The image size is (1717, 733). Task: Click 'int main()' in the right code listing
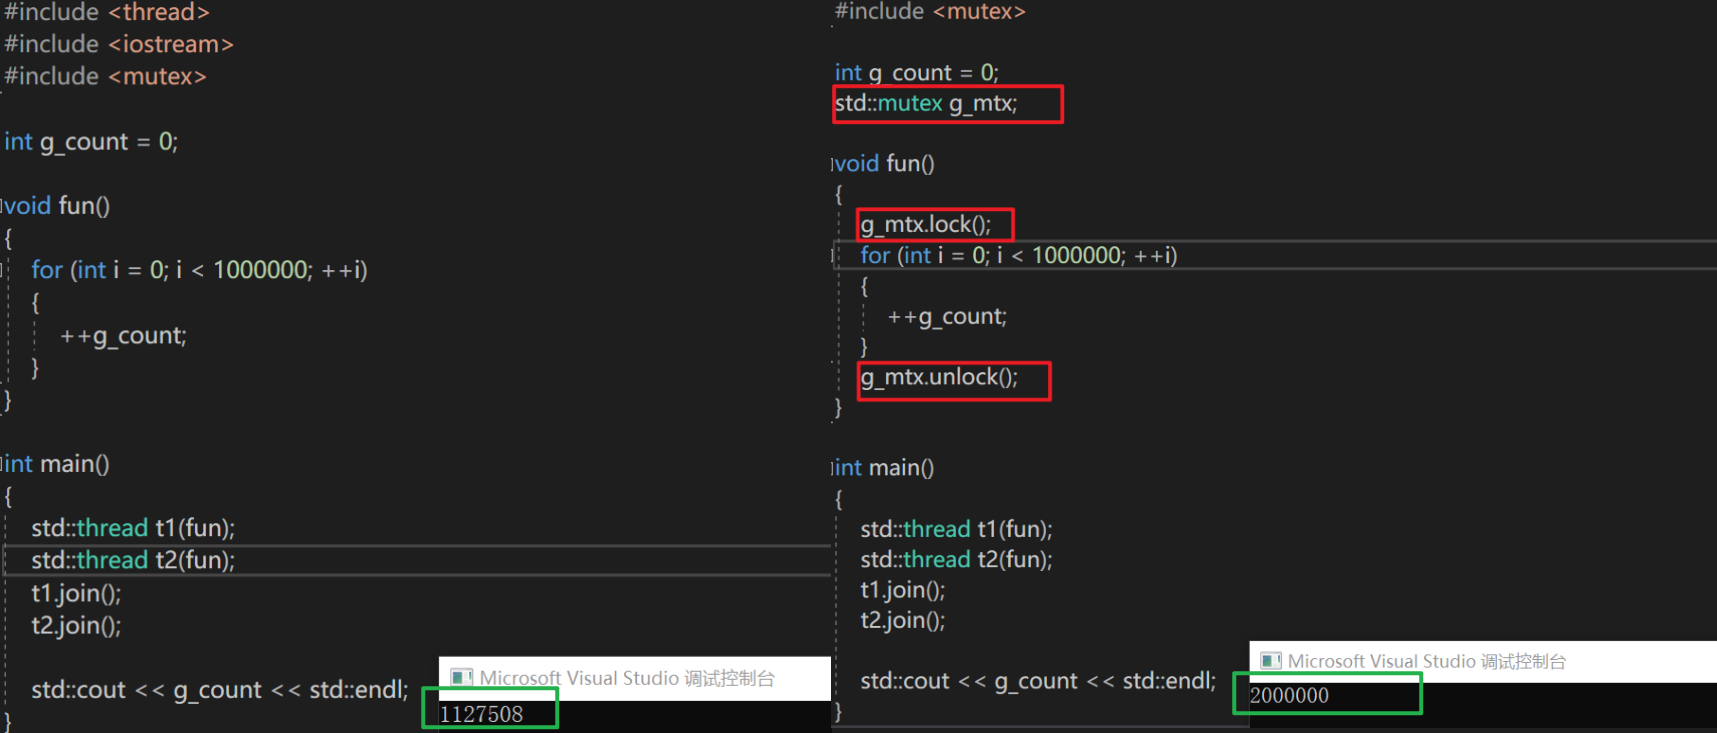click(x=884, y=467)
